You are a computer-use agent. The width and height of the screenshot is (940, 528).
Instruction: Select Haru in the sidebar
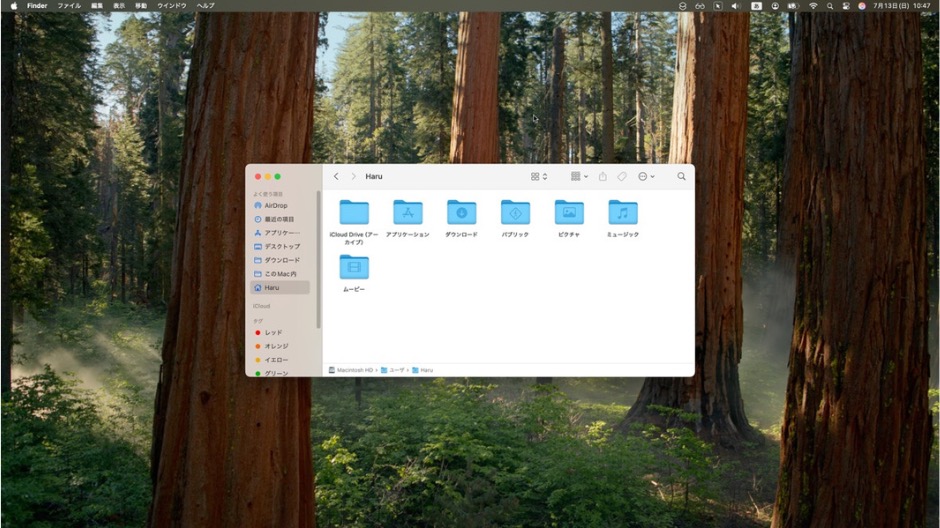(280, 288)
